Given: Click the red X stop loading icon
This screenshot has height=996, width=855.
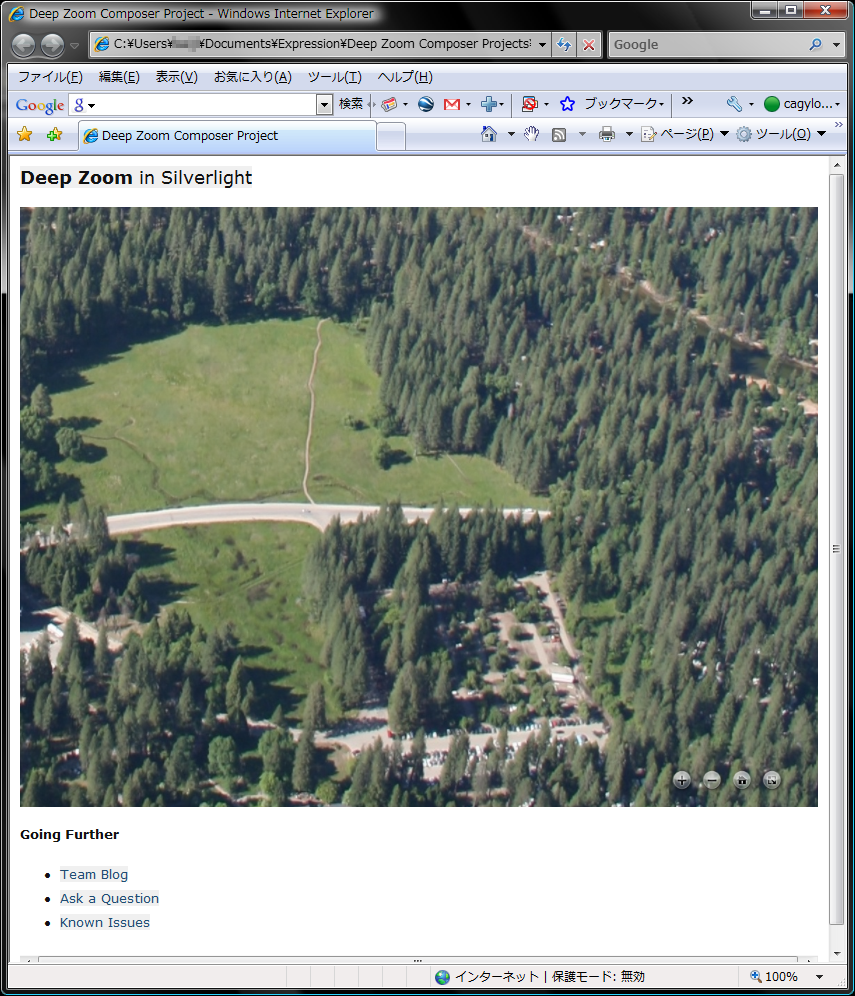Looking at the screenshot, I should pyautogui.click(x=590, y=45).
